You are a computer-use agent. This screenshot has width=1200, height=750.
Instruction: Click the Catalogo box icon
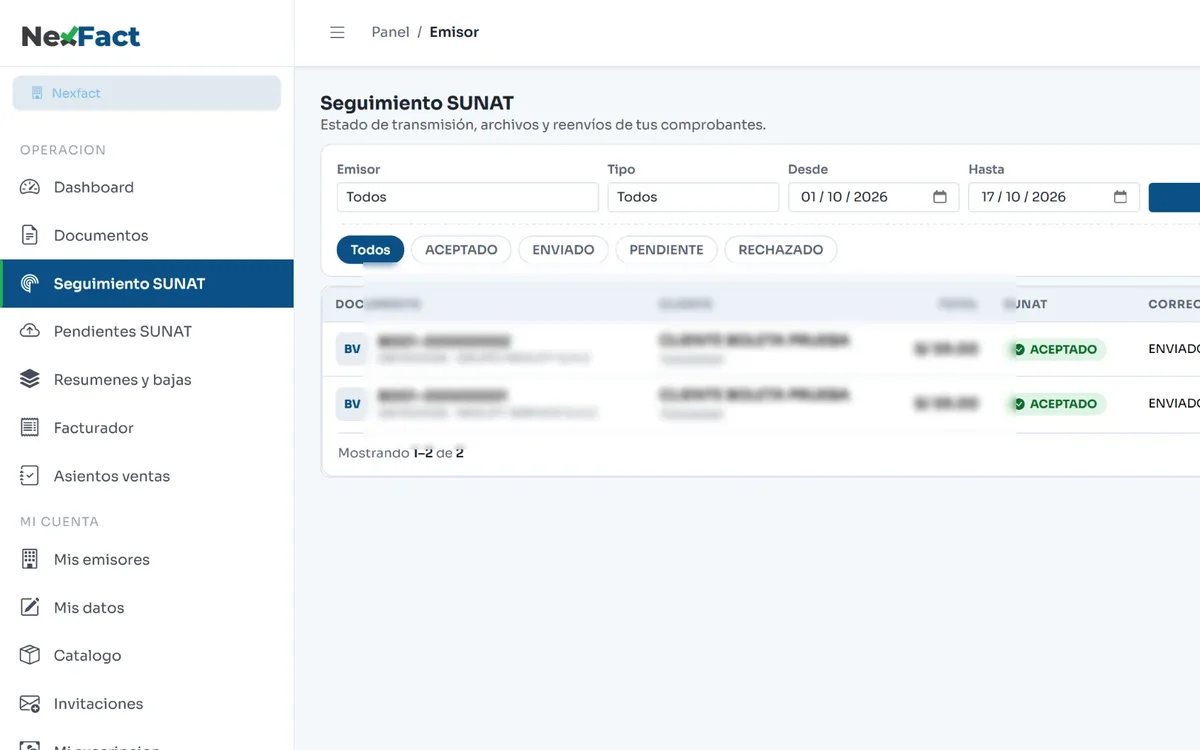tap(30, 655)
